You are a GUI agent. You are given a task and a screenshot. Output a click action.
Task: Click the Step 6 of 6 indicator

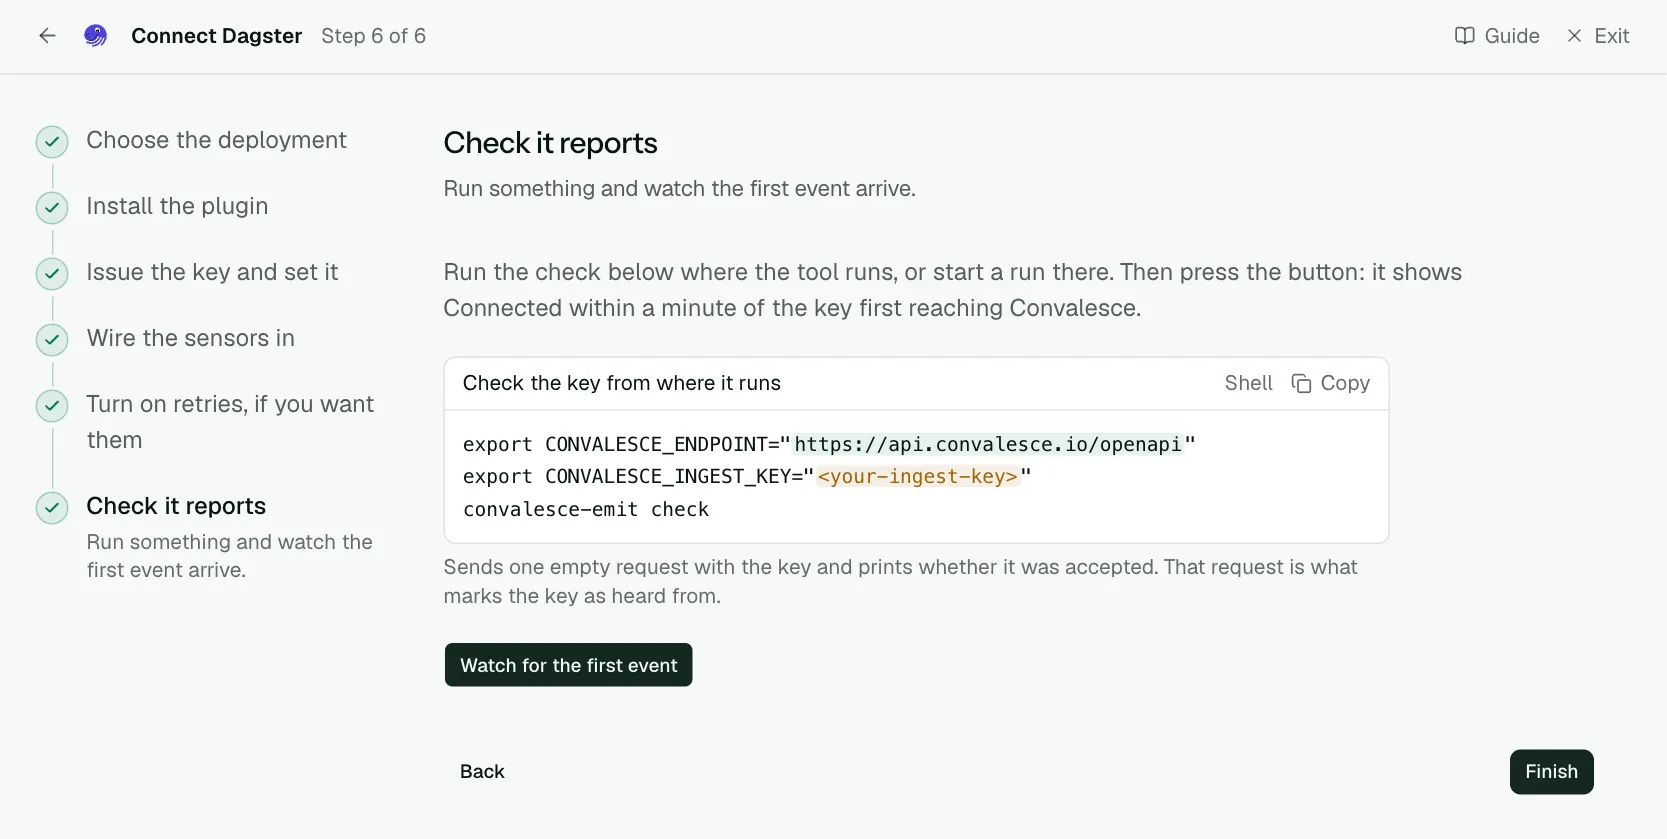(x=373, y=36)
